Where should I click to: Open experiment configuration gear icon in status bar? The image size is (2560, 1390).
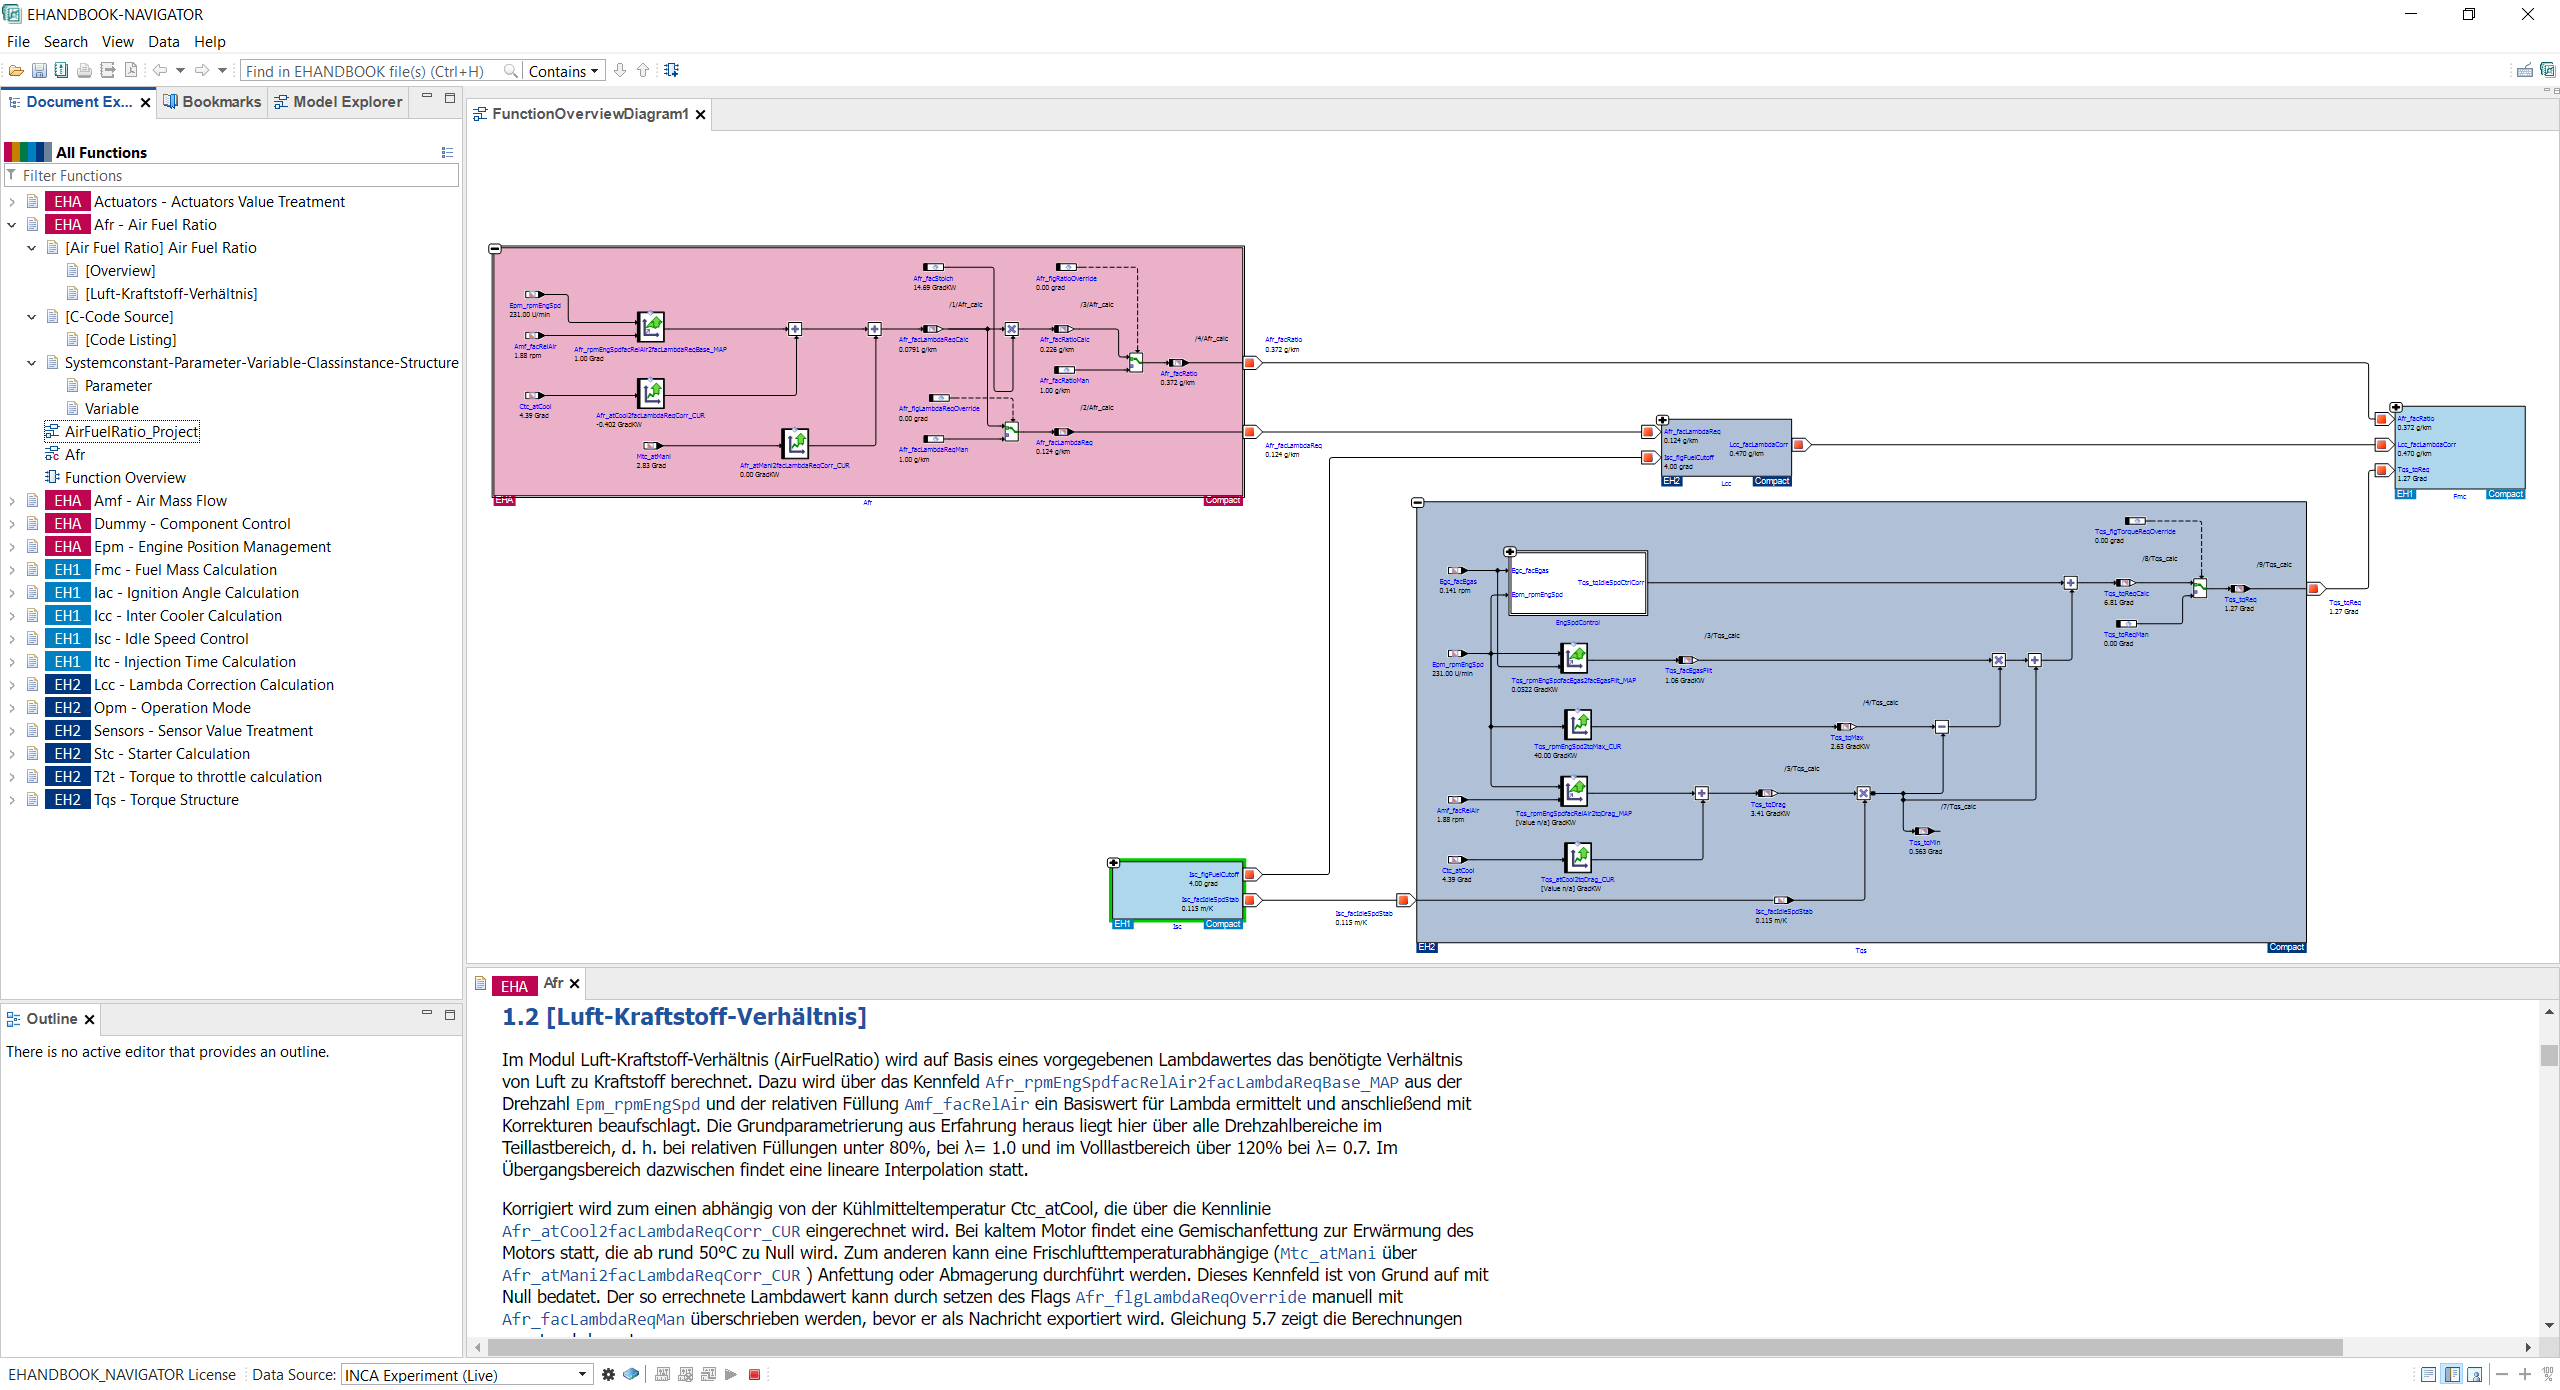[x=608, y=1375]
